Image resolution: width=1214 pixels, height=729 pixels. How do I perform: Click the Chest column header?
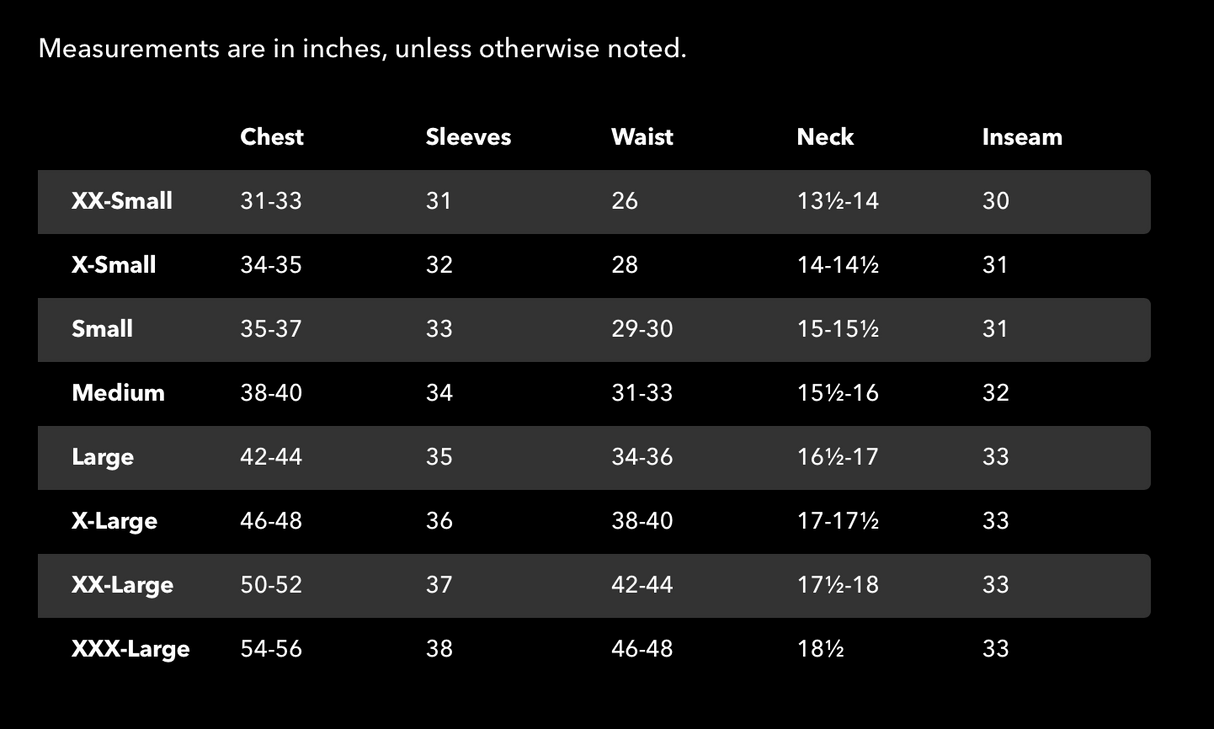[271, 137]
